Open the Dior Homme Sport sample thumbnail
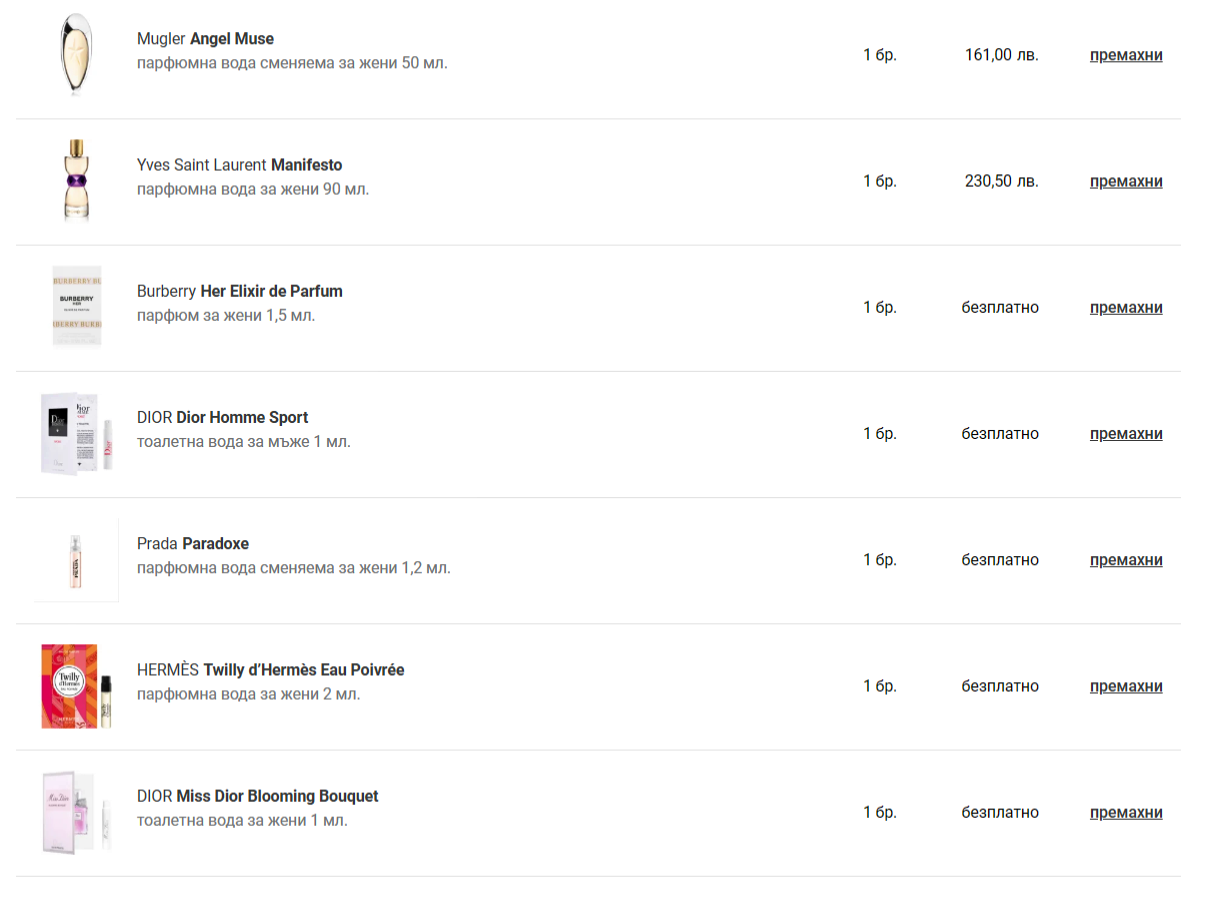This screenshot has height=898, width=1226. pos(77,433)
